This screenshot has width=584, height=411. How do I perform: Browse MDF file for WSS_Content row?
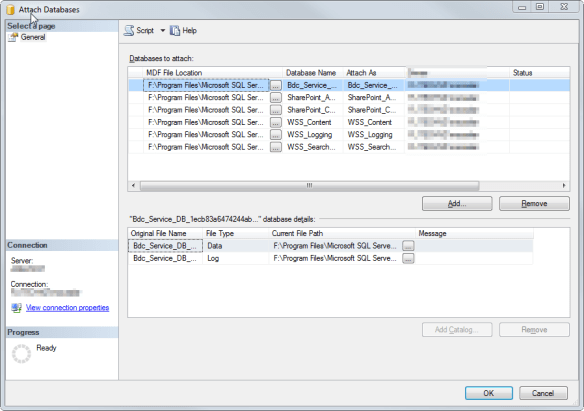pyautogui.click(x=276, y=122)
